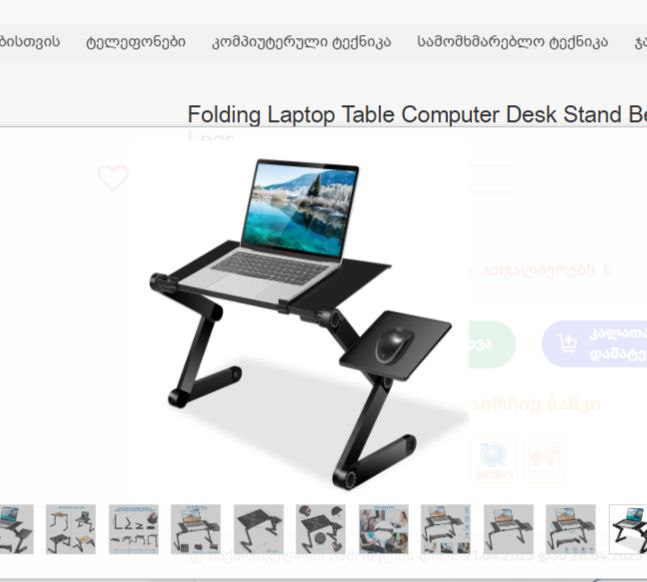Select thumbnail of empty black table

(x=259, y=529)
